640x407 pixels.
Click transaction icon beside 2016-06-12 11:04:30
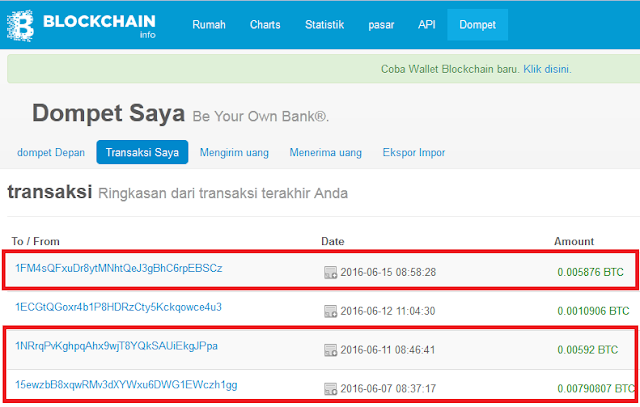pyautogui.click(x=330, y=311)
